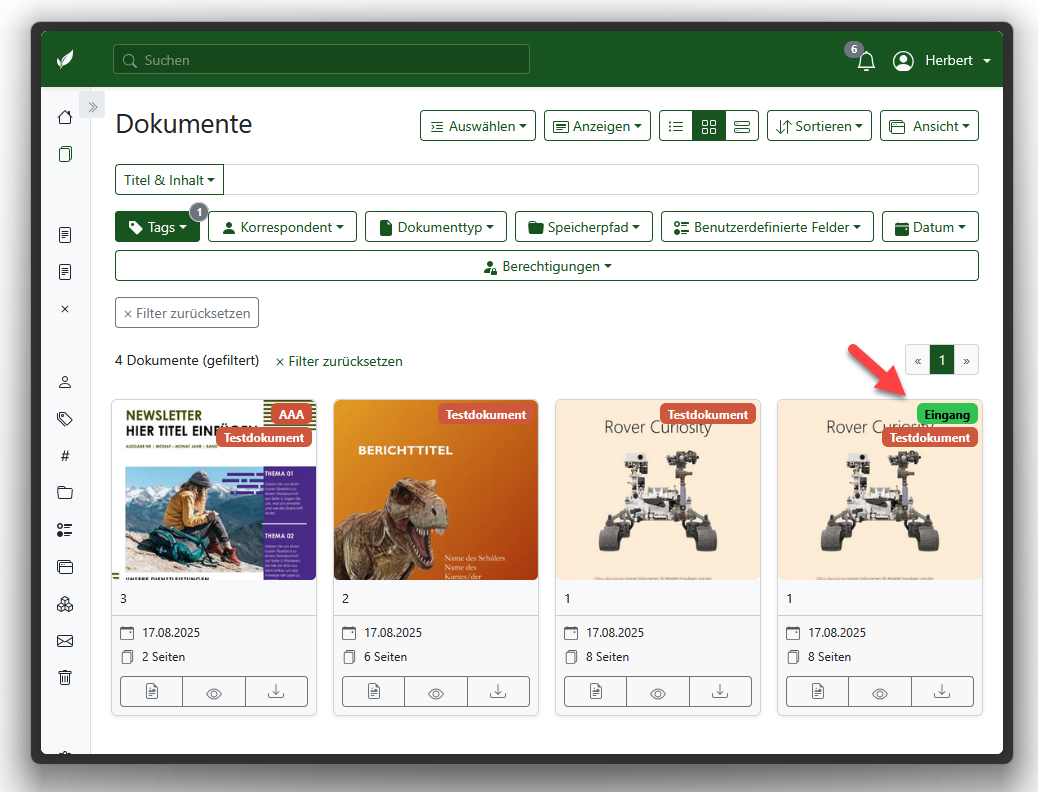Screen dimensions: 1038x792
Task: Preview the newsletter document with eye icon
Action: pos(214,692)
